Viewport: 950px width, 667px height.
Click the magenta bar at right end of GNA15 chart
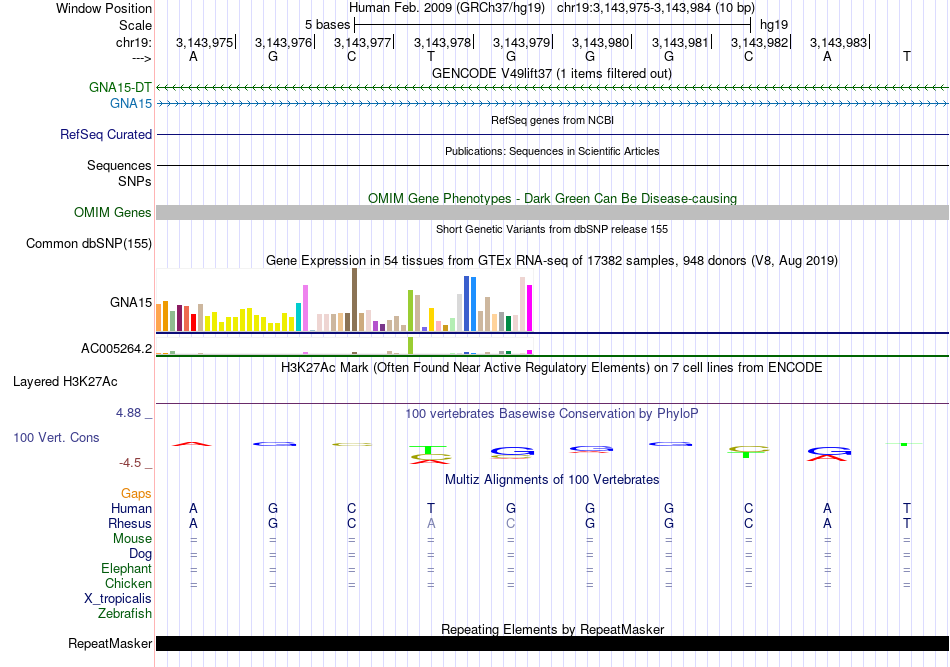pos(530,308)
